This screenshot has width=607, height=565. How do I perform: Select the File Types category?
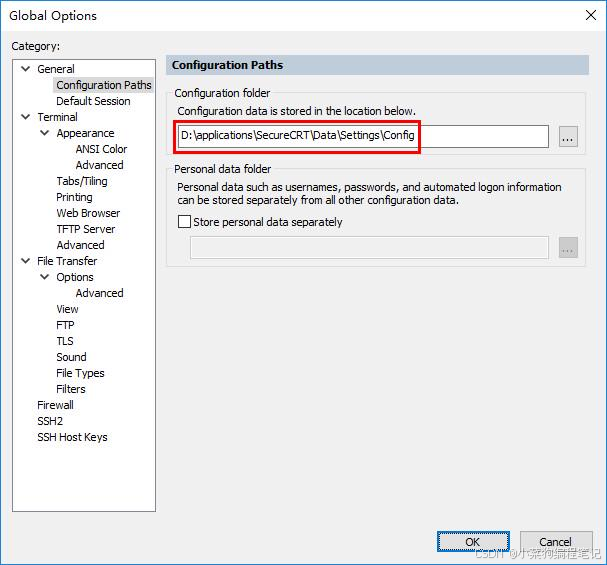coord(80,373)
